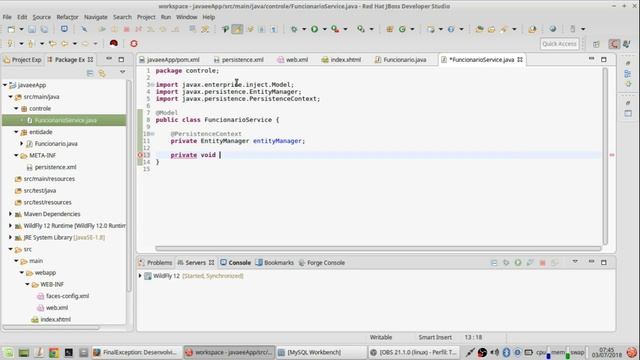640x360 pixels.
Task: Expand WildFly 12 server entry in Servers view
Action: pyautogui.click(x=140, y=276)
